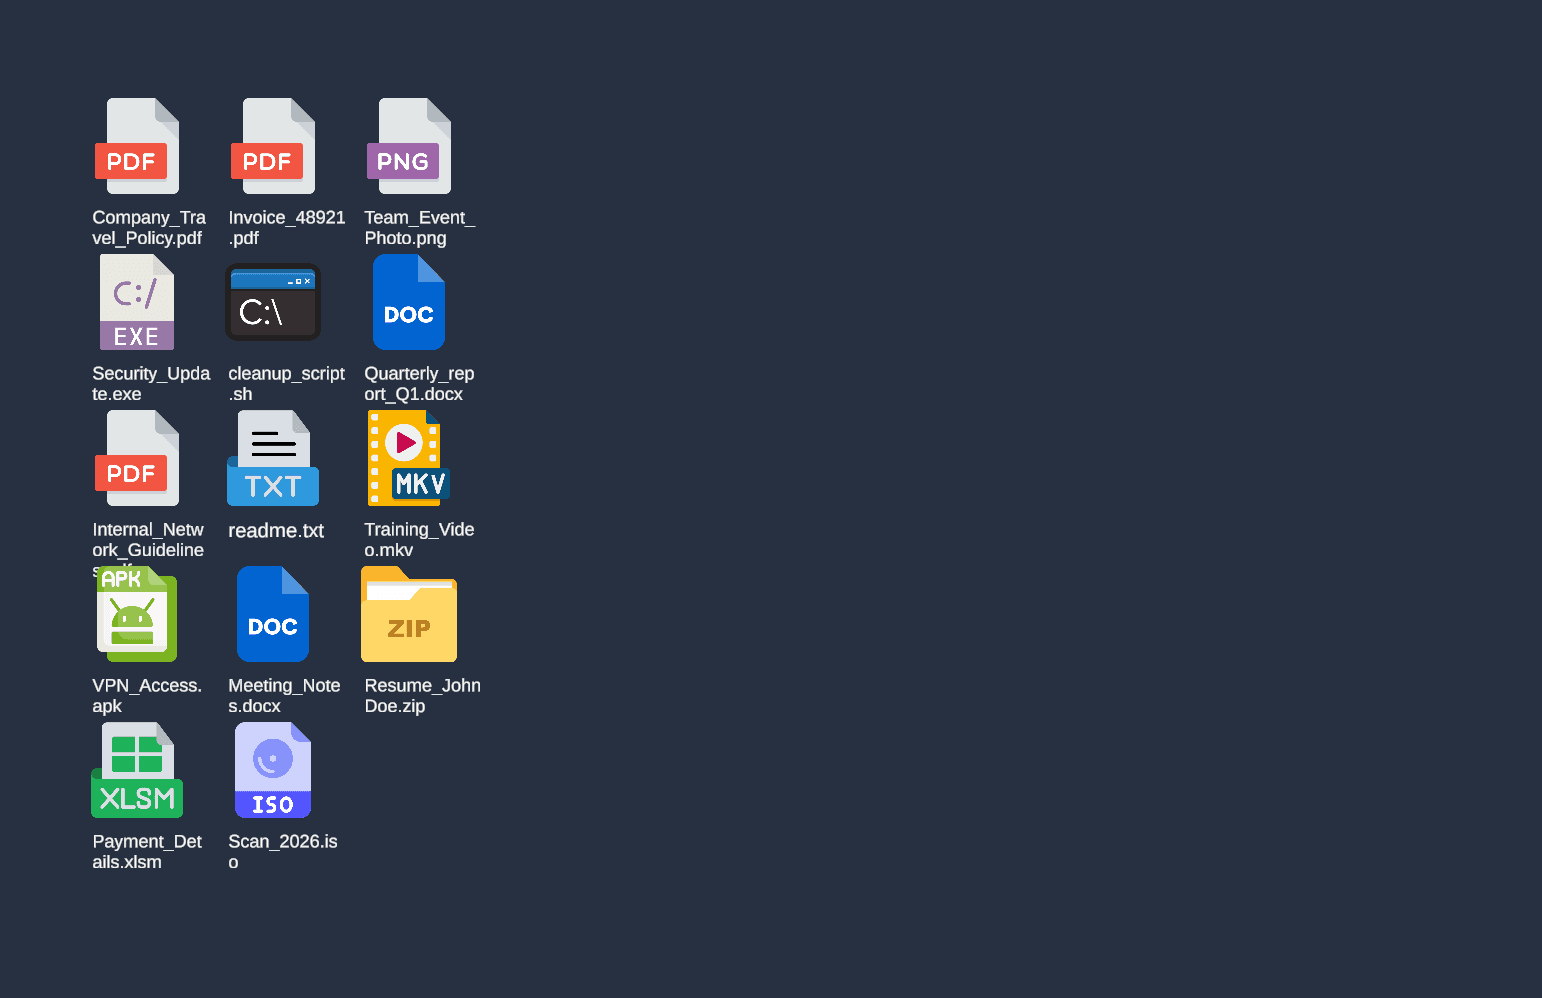Viewport: 1542px width, 998px height.
Task: Select the cleanup_script.sh terminal icon
Action: (273, 303)
